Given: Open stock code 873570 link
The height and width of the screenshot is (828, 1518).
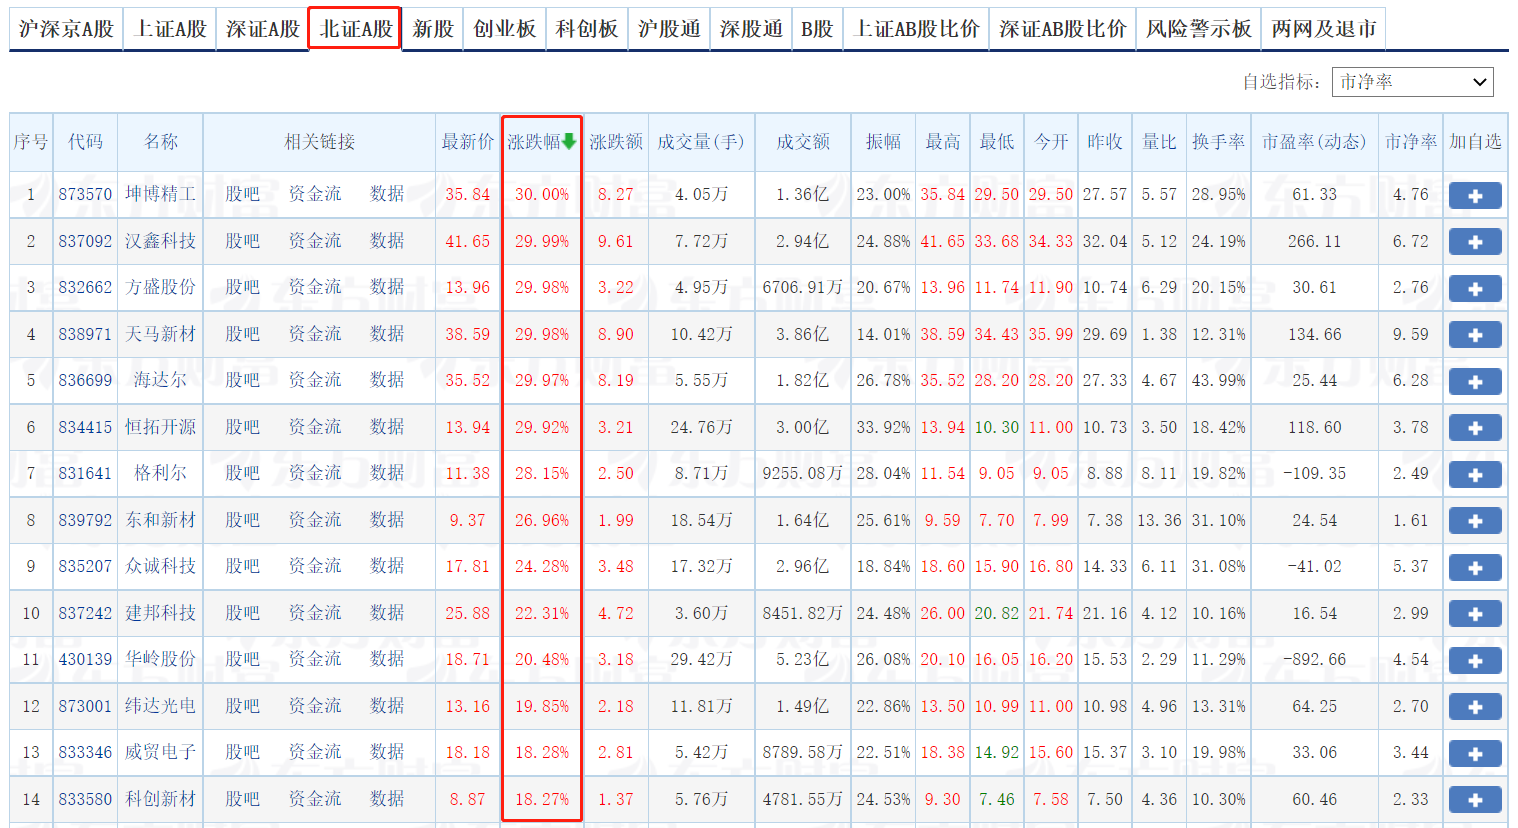Looking at the screenshot, I should click(85, 194).
